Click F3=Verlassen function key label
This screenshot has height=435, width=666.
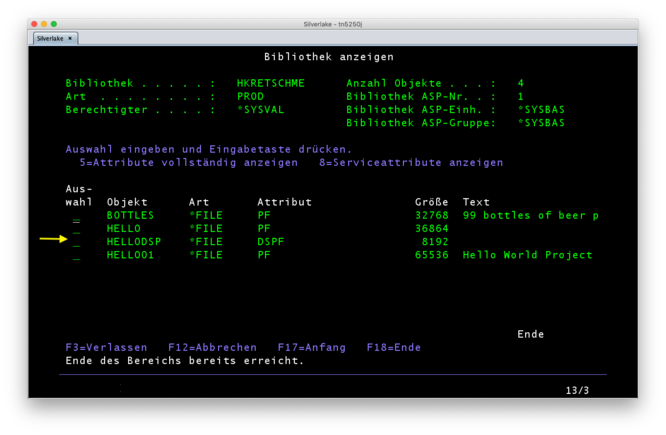pyautogui.click(x=106, y=347)
